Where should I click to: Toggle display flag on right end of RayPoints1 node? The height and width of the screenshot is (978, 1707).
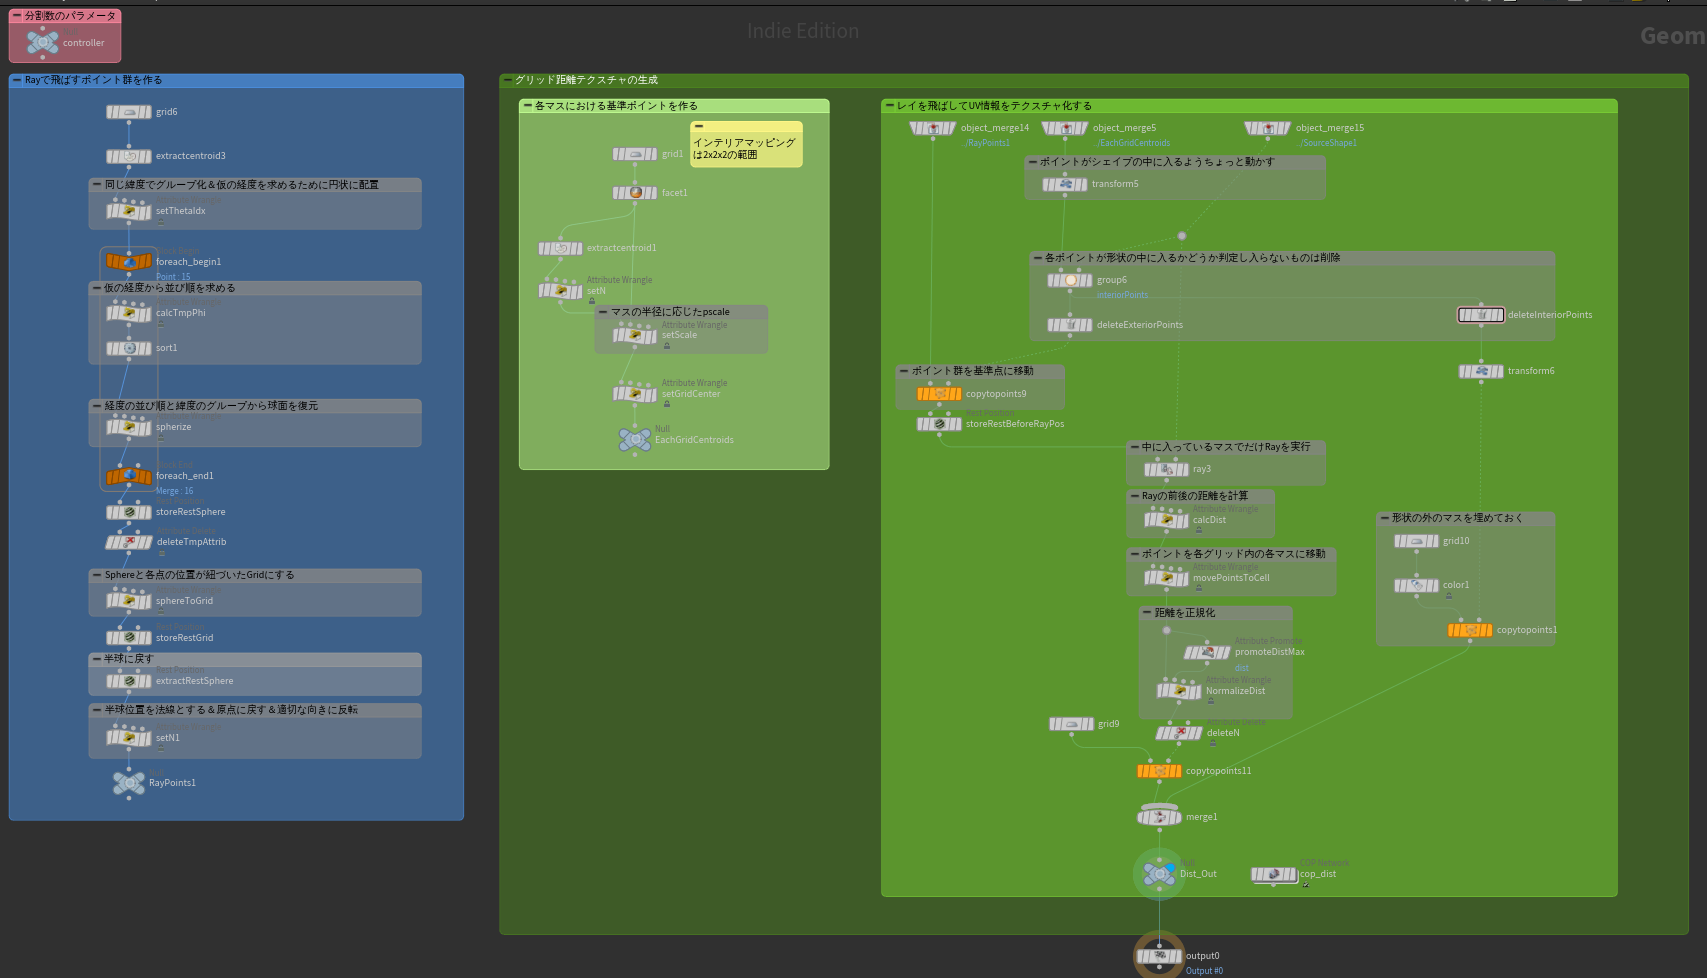[x=141, y=778]
